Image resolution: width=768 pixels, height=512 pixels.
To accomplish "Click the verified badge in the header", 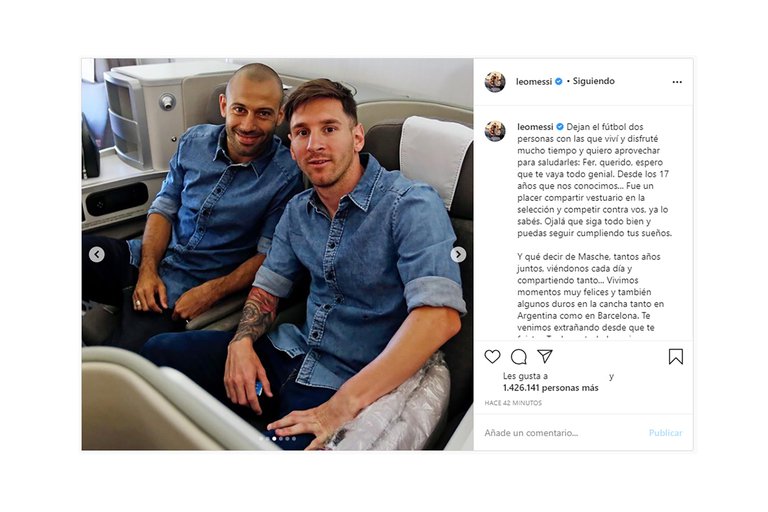I will [558, 81].
